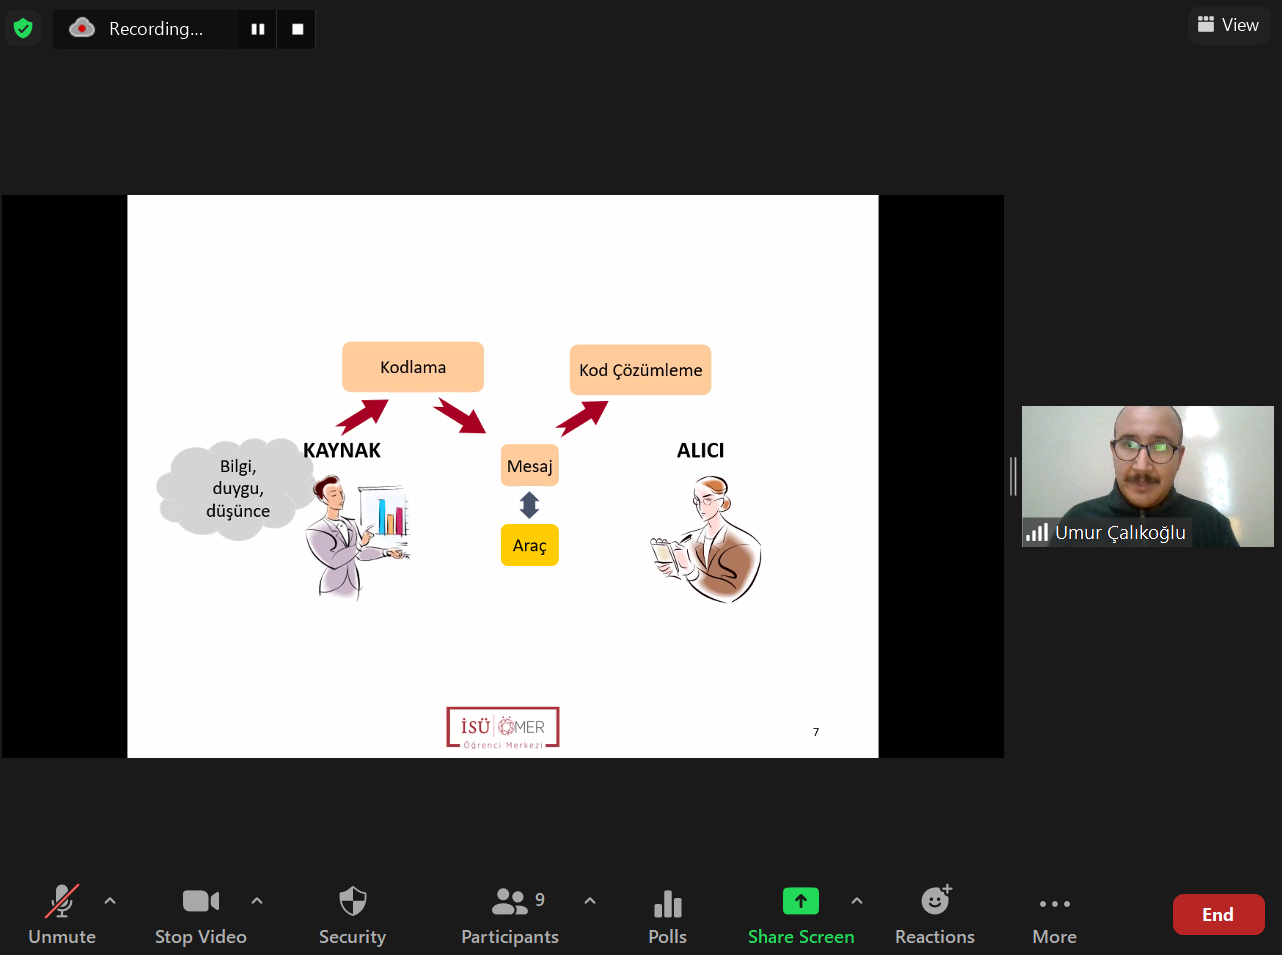Pause the cloud recording
This screenshot has height=955, width=1282.
[x=258, y=29]
